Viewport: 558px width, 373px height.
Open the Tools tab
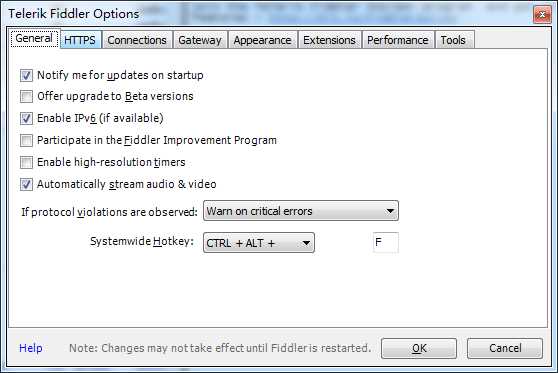[x=453, y=40]
